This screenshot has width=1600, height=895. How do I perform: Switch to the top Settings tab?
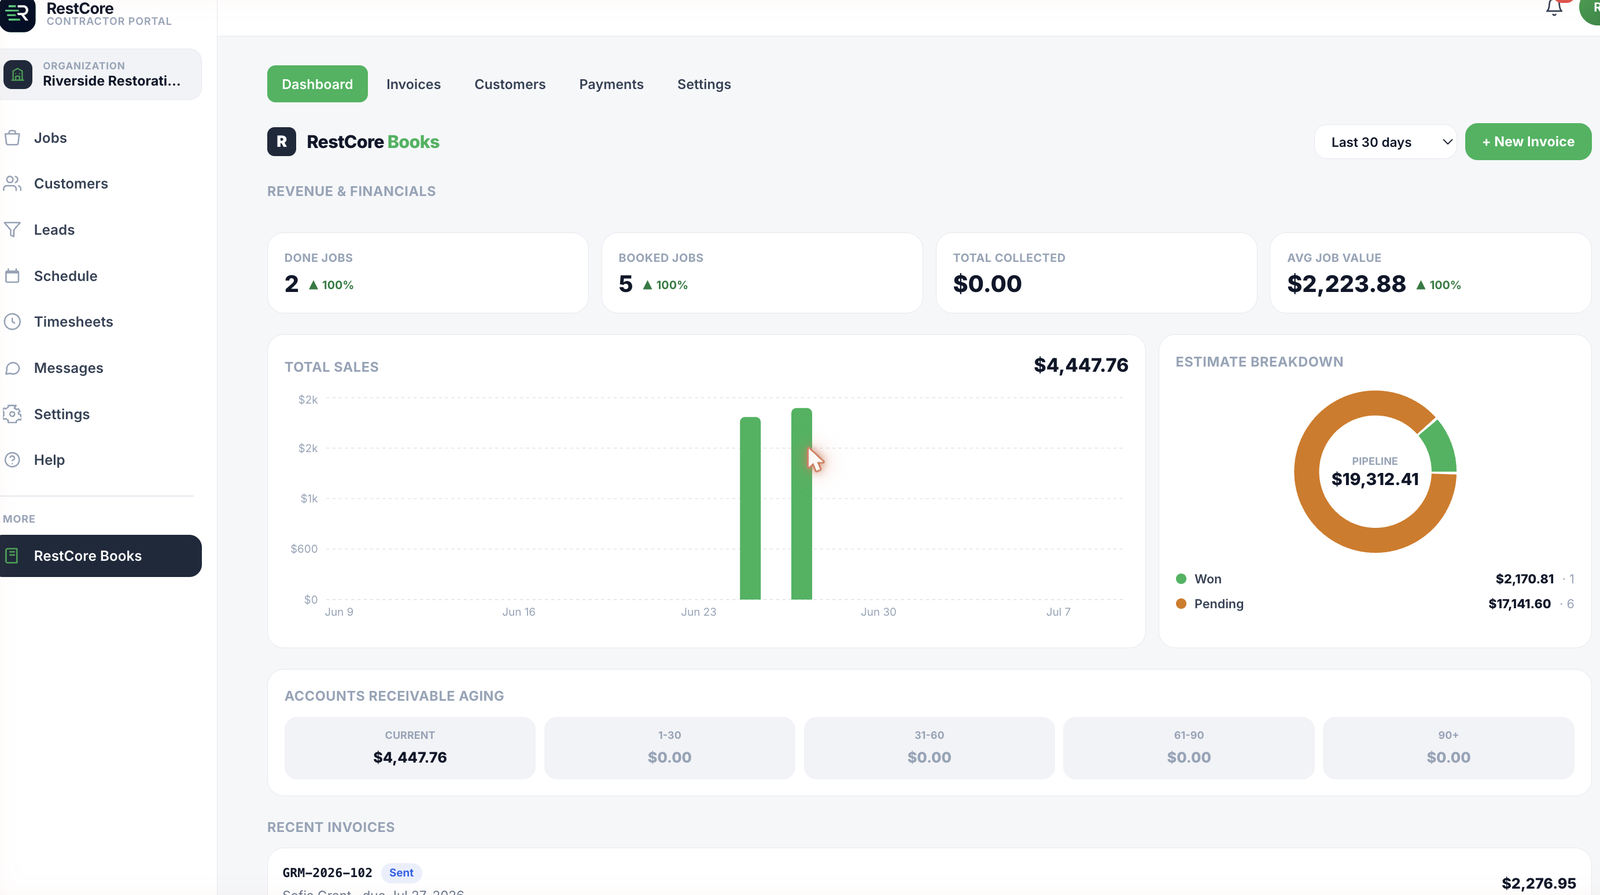coord(704,84)
